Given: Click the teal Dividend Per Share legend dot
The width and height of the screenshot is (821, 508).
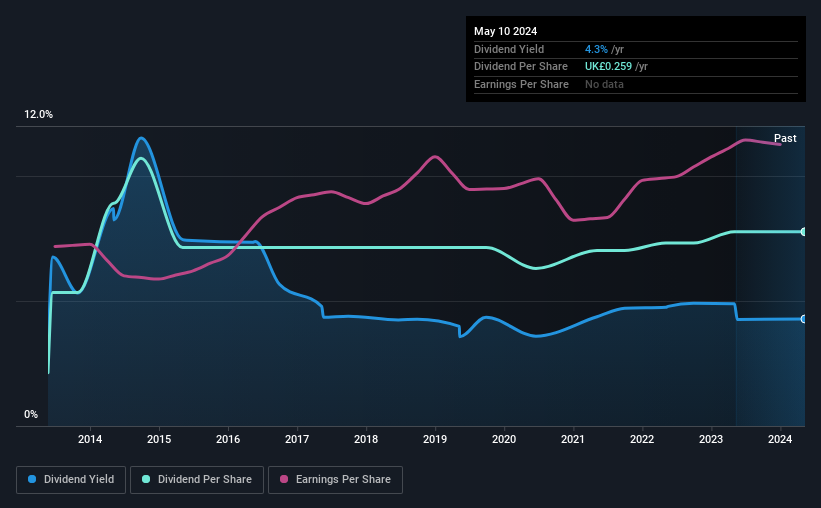Looking at the screenshot, I should [147, 480].
